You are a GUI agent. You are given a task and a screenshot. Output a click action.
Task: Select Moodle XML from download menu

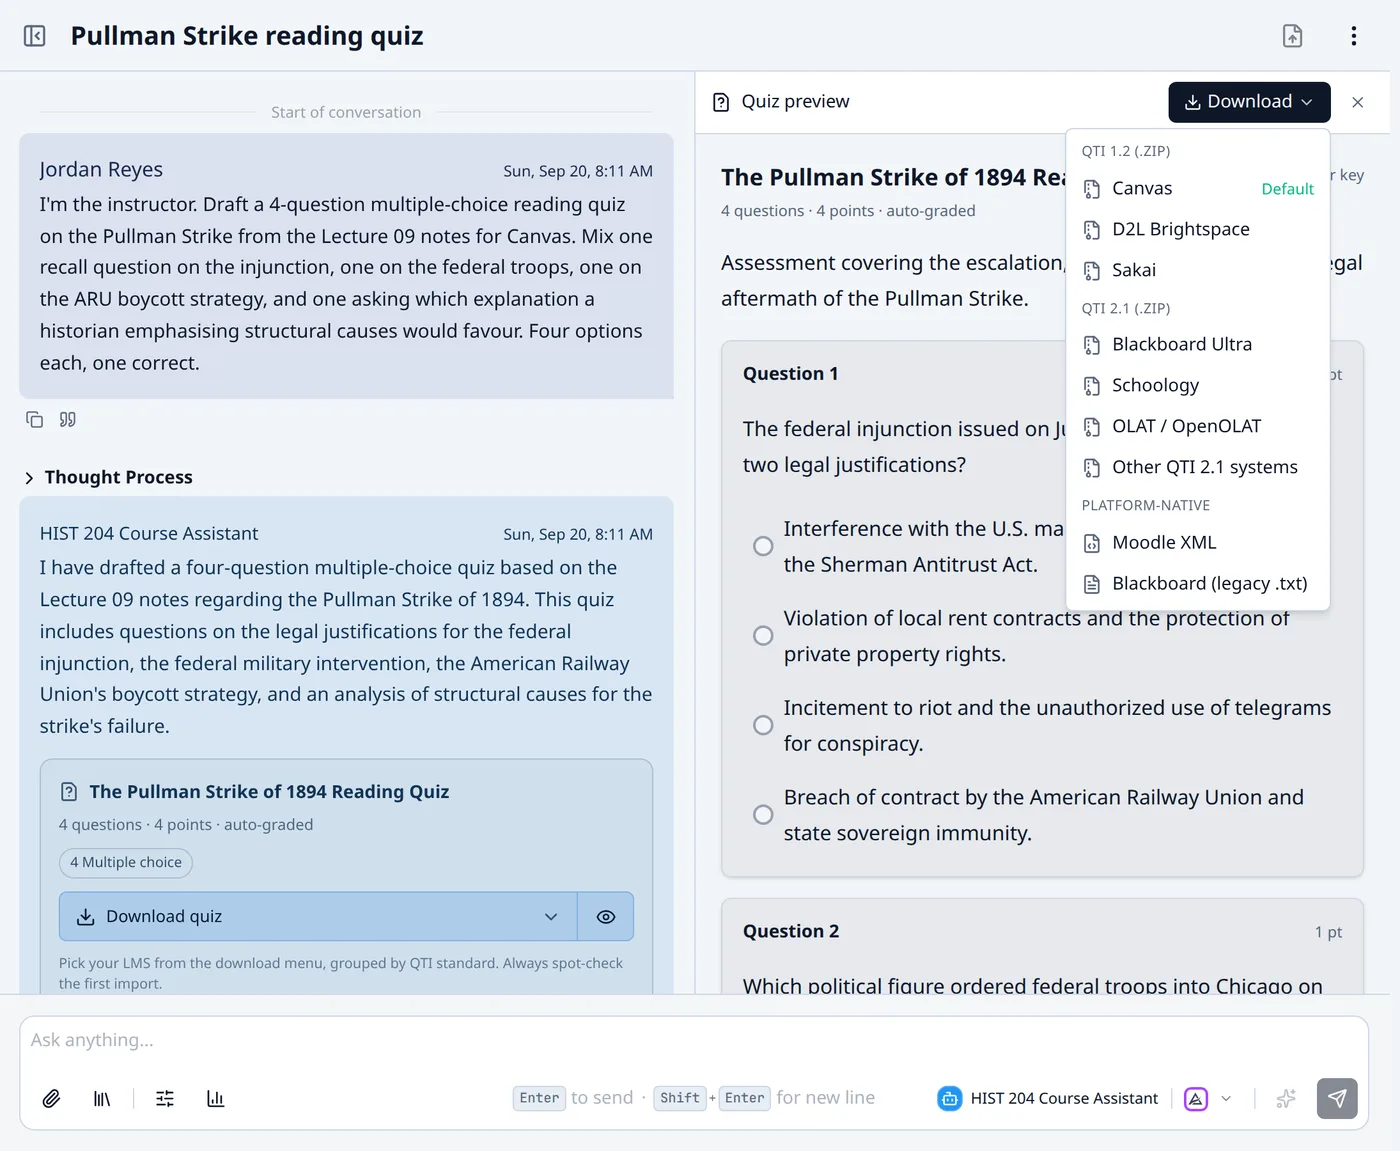(x=1198, y=543)
